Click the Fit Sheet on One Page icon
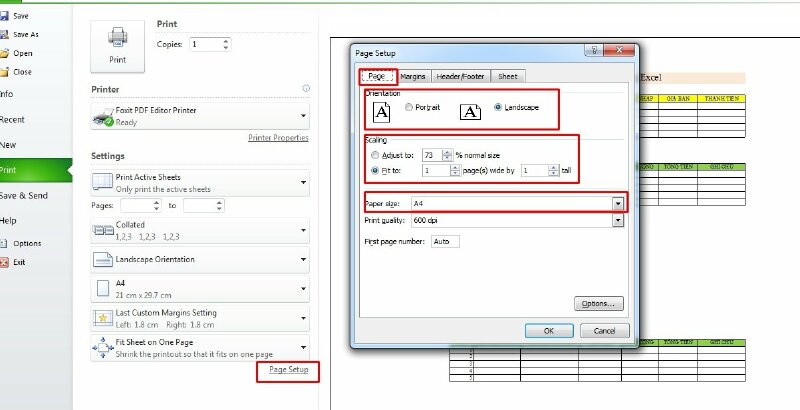Screen dimensions: 800x410 103,347
